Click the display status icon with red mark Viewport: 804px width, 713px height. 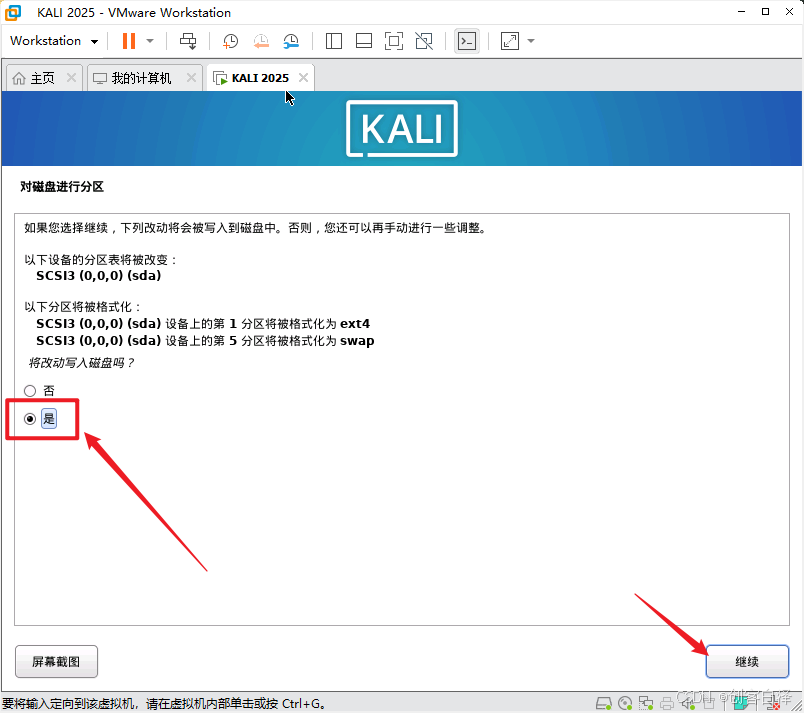pos(773,705)
